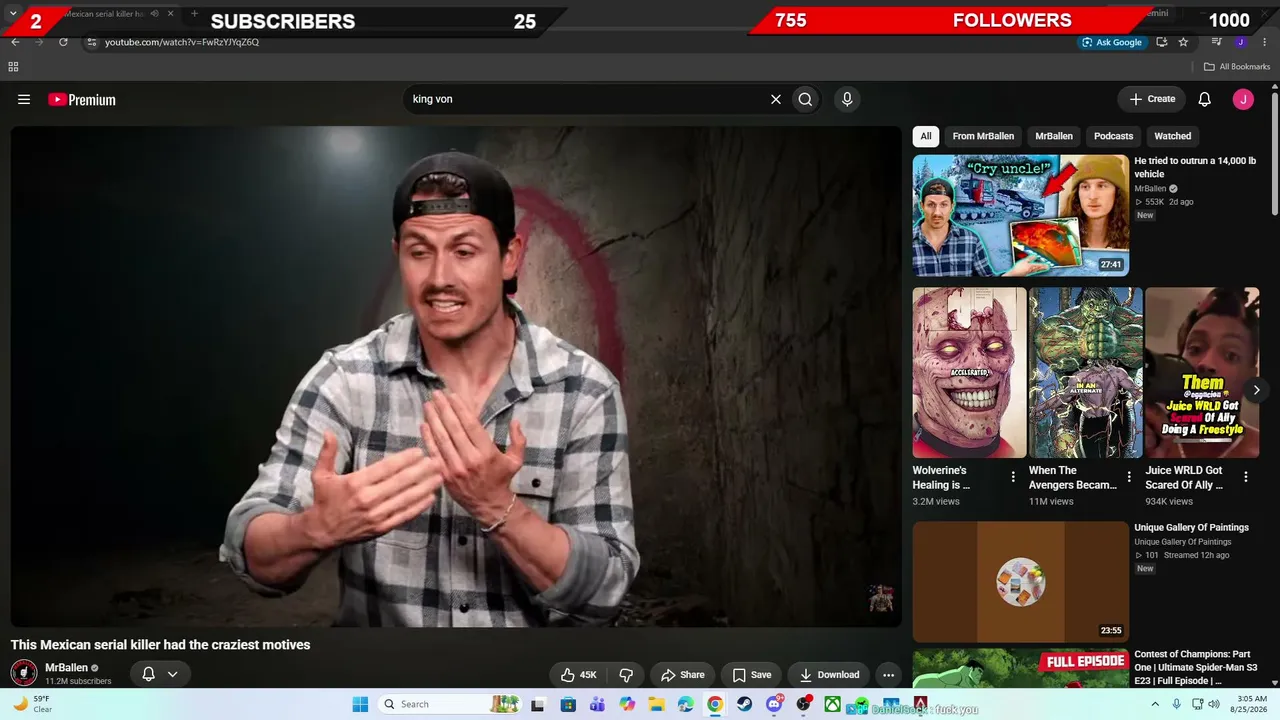Click the Share button

pos(682,675)
